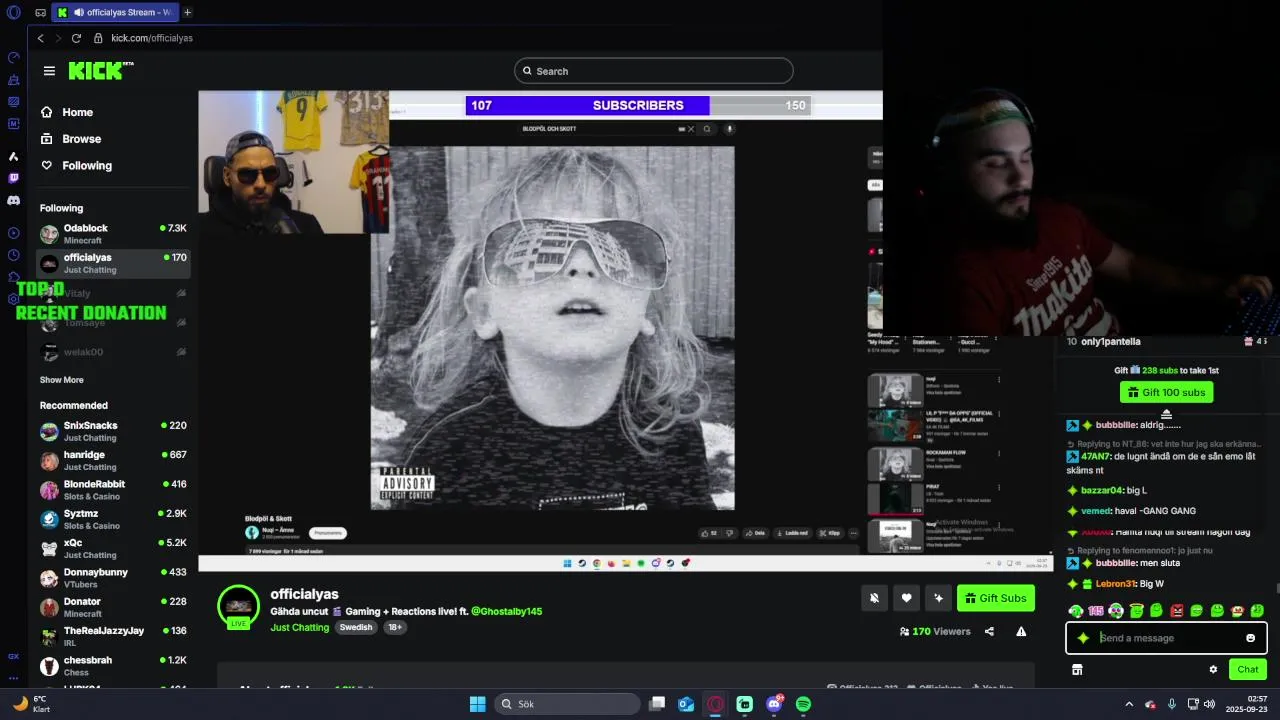Expand followed channels with Show More
The height and width of the screenshot is (720, 1280).
click(x=61, y=380)
